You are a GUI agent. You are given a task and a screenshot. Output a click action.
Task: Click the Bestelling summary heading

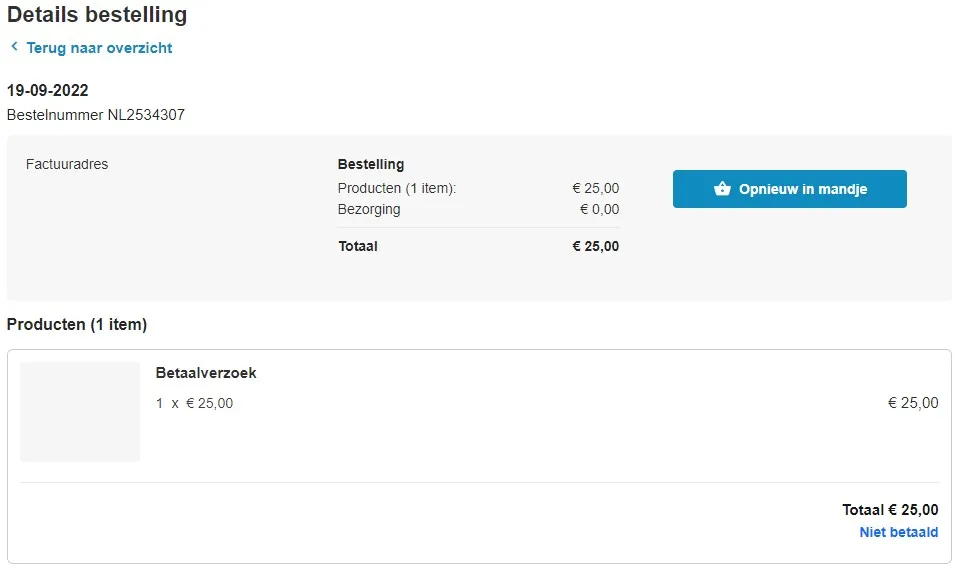click(x=371, y=164)
